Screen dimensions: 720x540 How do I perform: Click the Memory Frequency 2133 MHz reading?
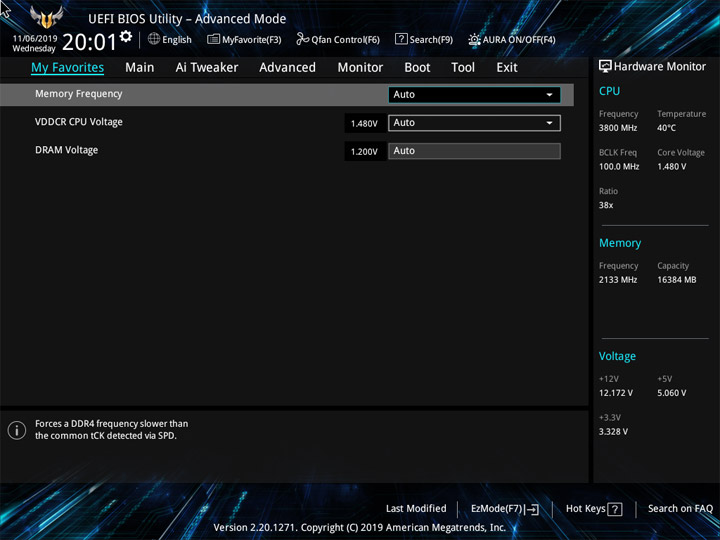(x=618, y=280)
